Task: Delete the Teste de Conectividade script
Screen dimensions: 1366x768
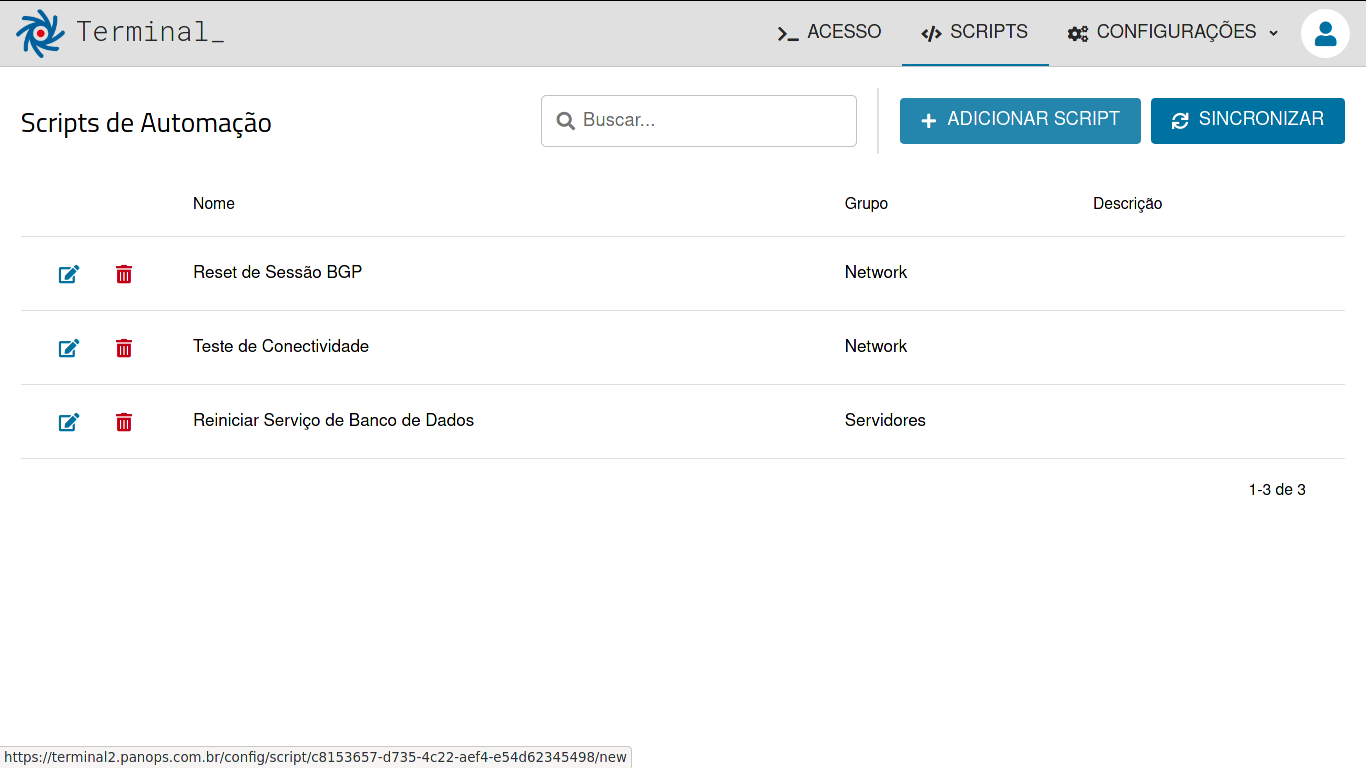Action: tap(124, 348)
